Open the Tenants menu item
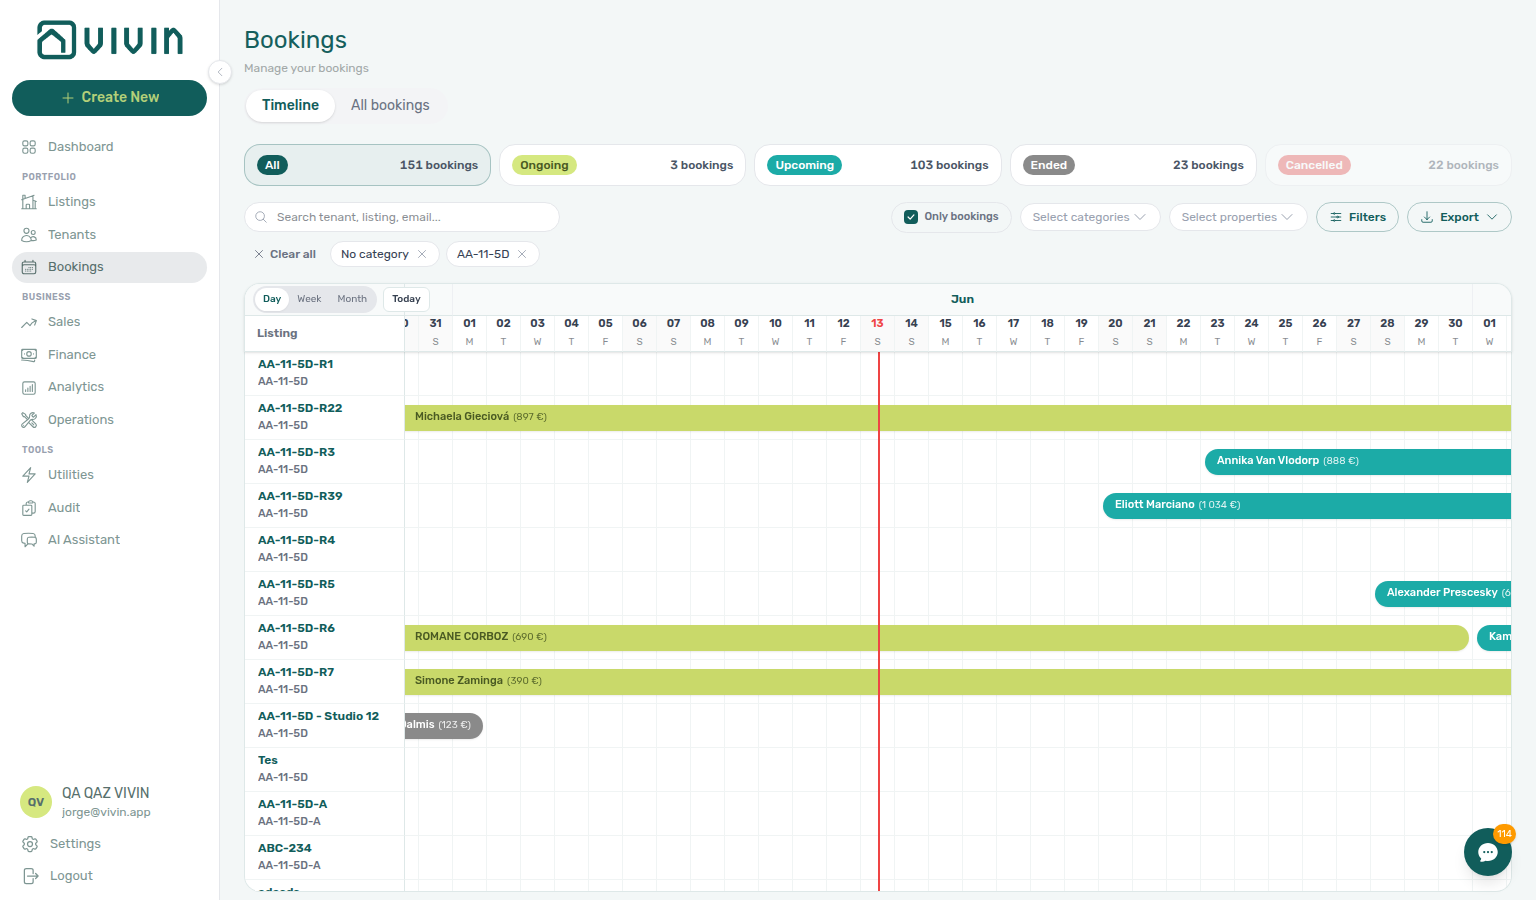 [110, 235]
